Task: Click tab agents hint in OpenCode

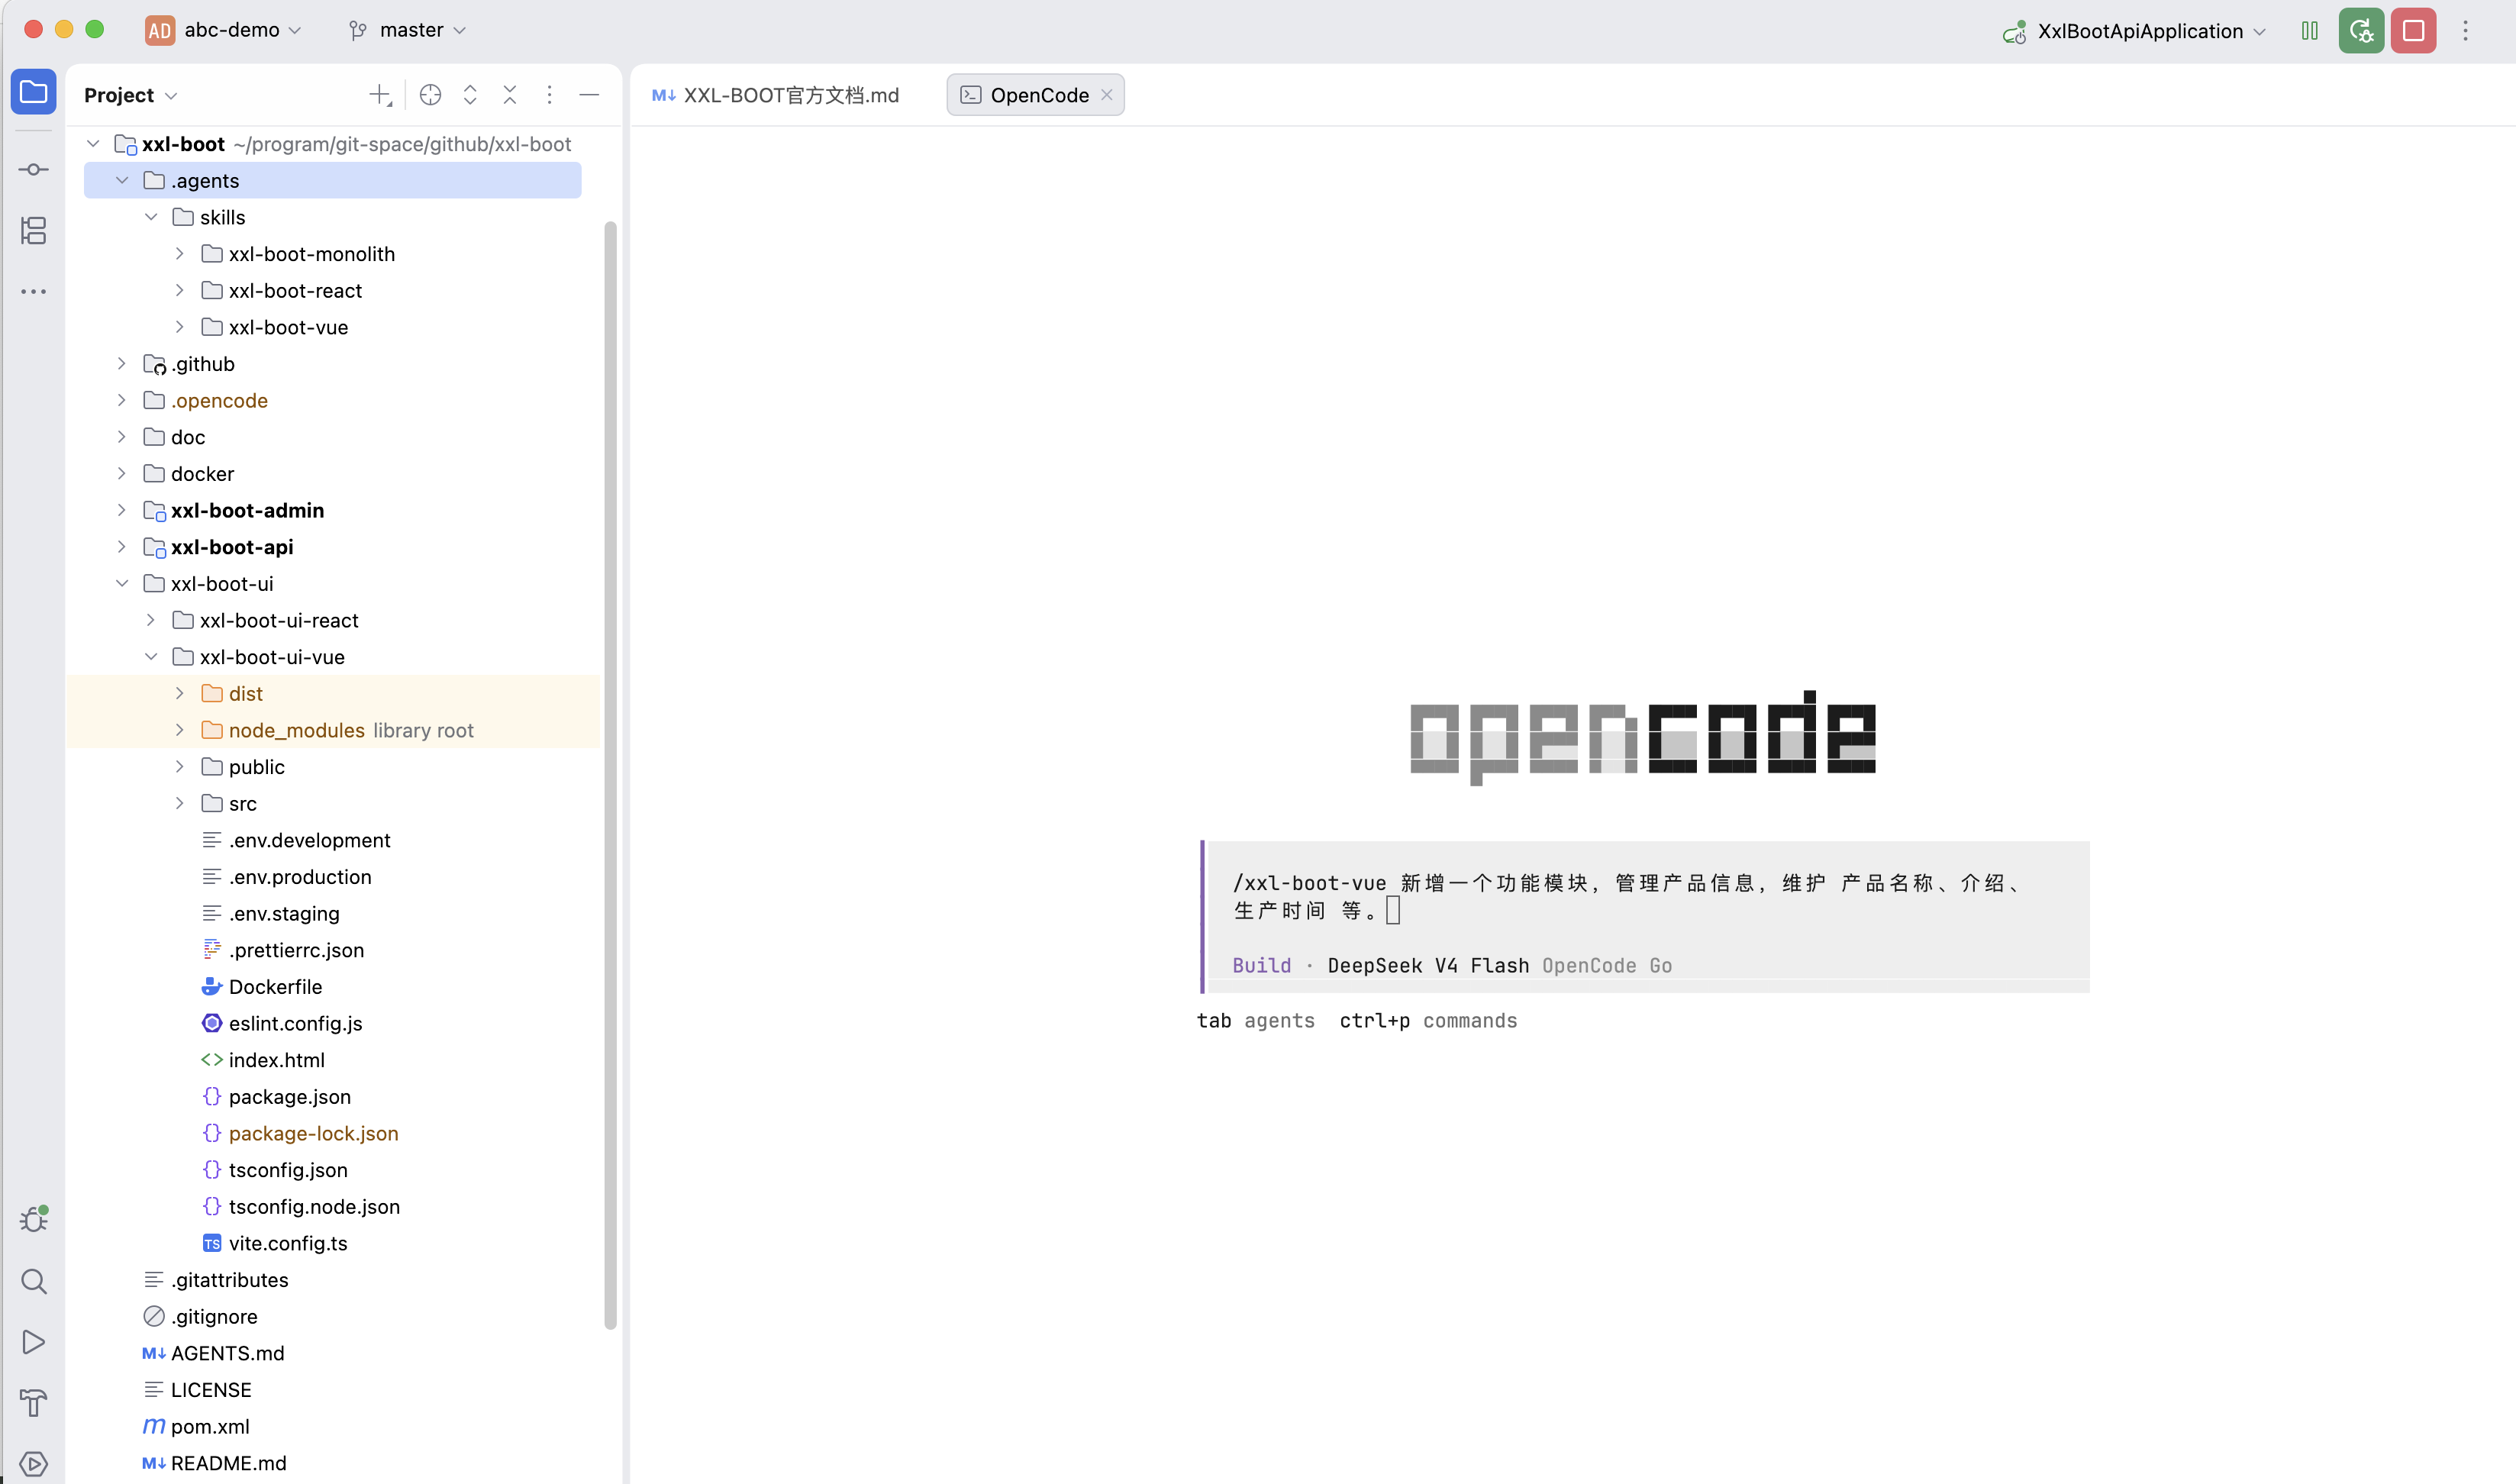Action: [1255, 1021]
